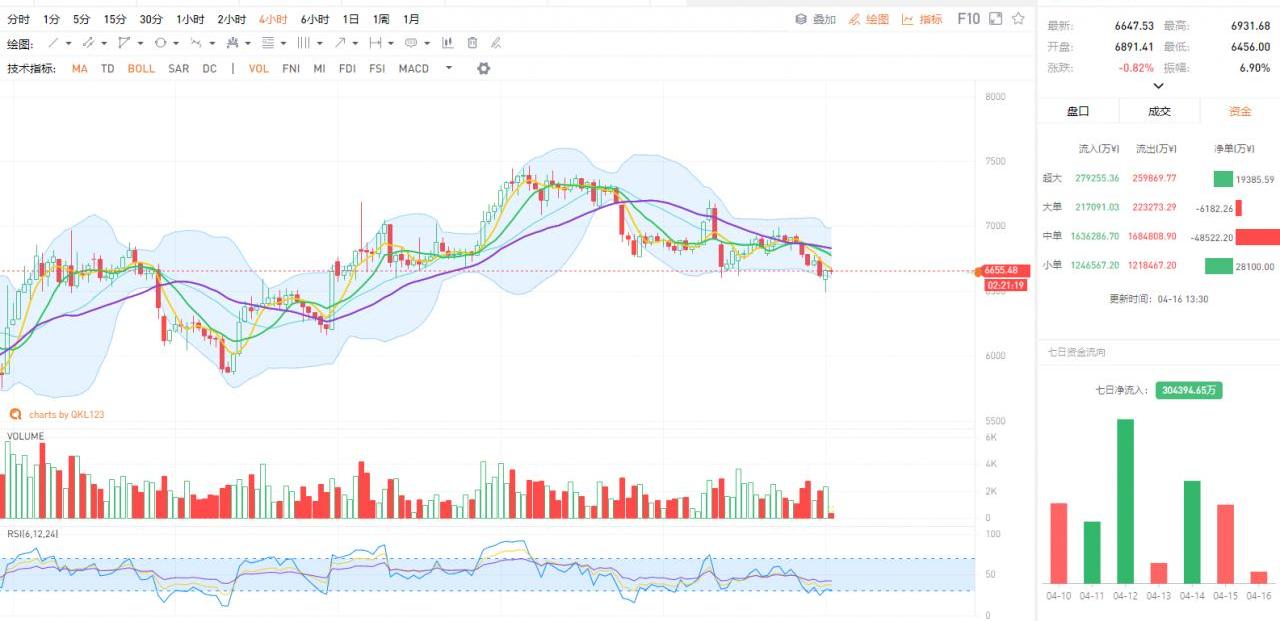Screen dimensions: 1280x621
Task: Select the arrow drawing tool
Action: tap(340, 43)
